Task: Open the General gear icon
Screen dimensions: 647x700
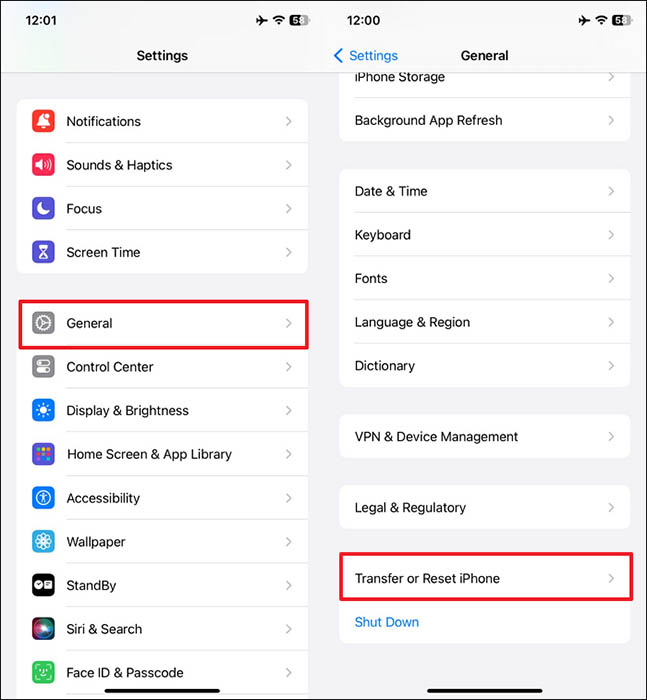Action: [x=43, y=323]
